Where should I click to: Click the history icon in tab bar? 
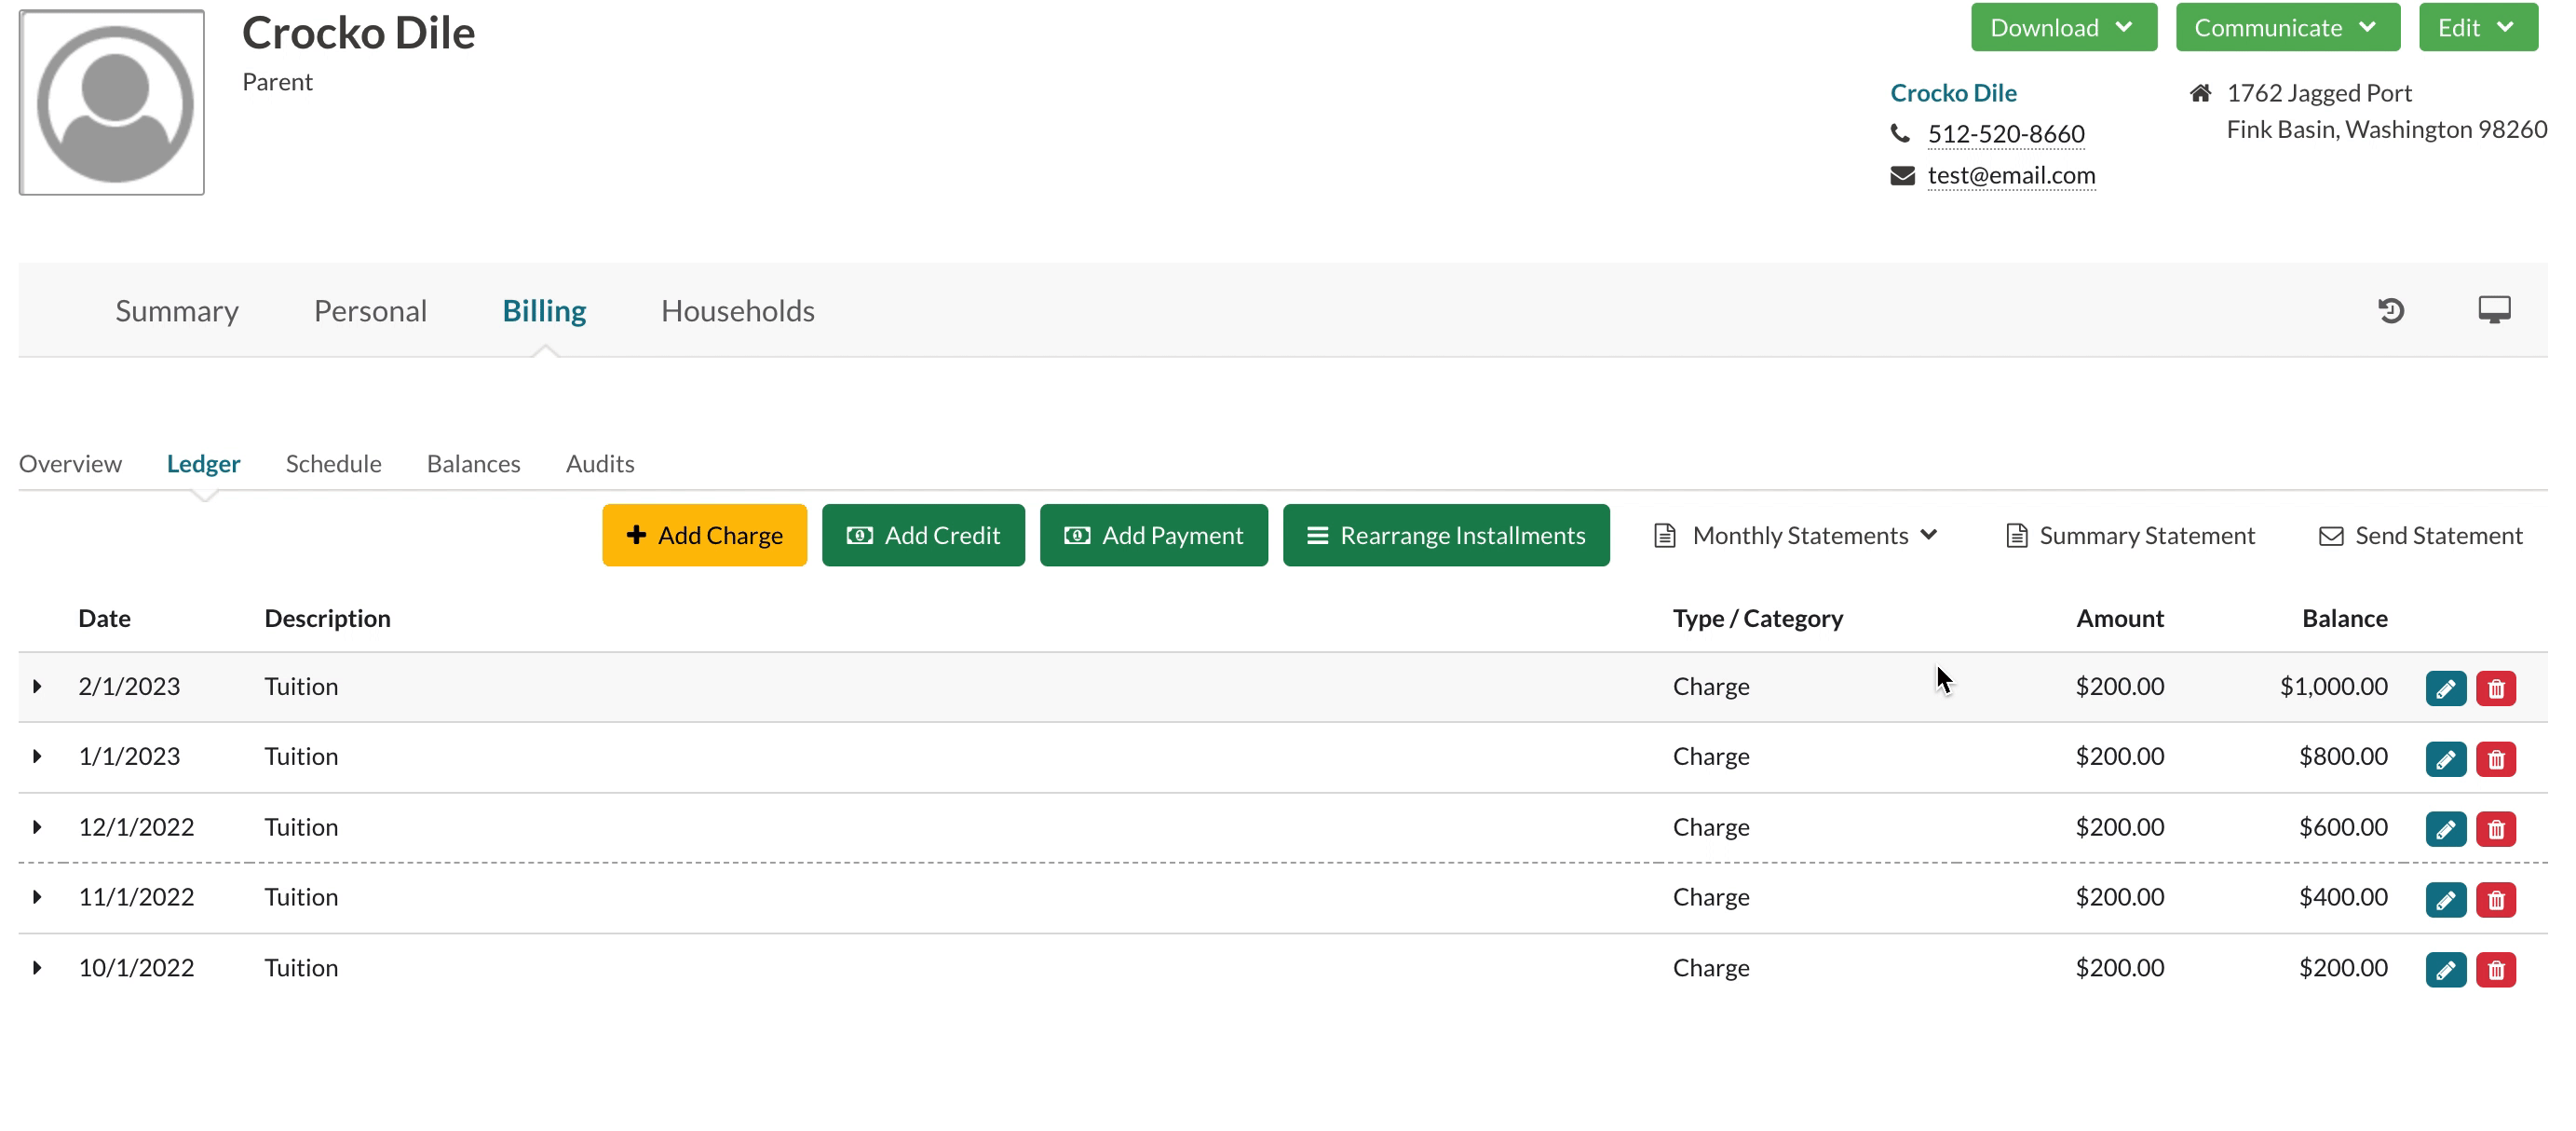pos(2390,311)
